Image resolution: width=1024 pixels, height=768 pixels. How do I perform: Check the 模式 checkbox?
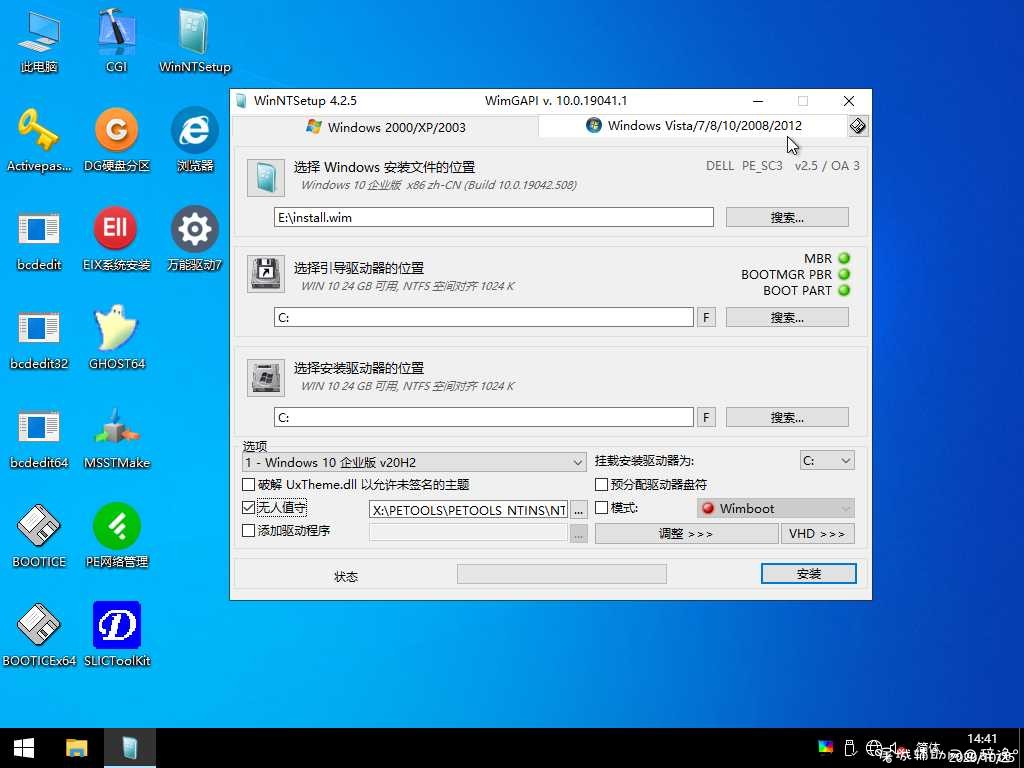[601, 507]
